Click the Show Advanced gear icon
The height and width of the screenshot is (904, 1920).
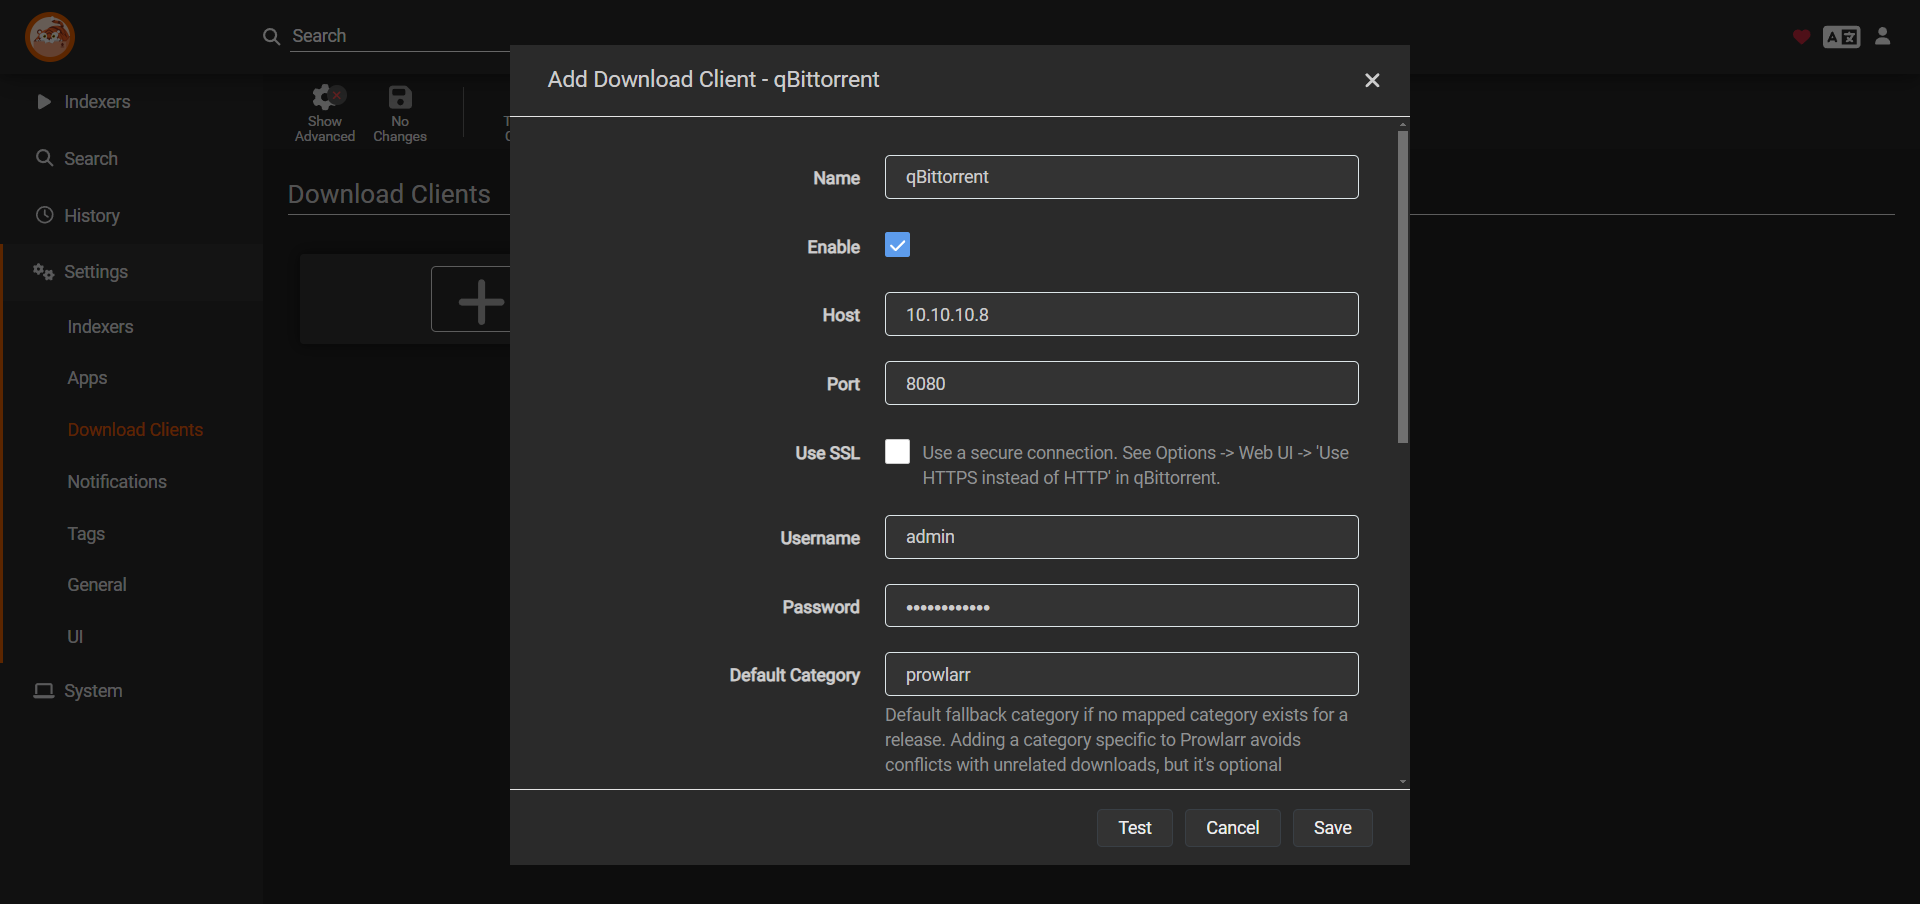[325, 98]
